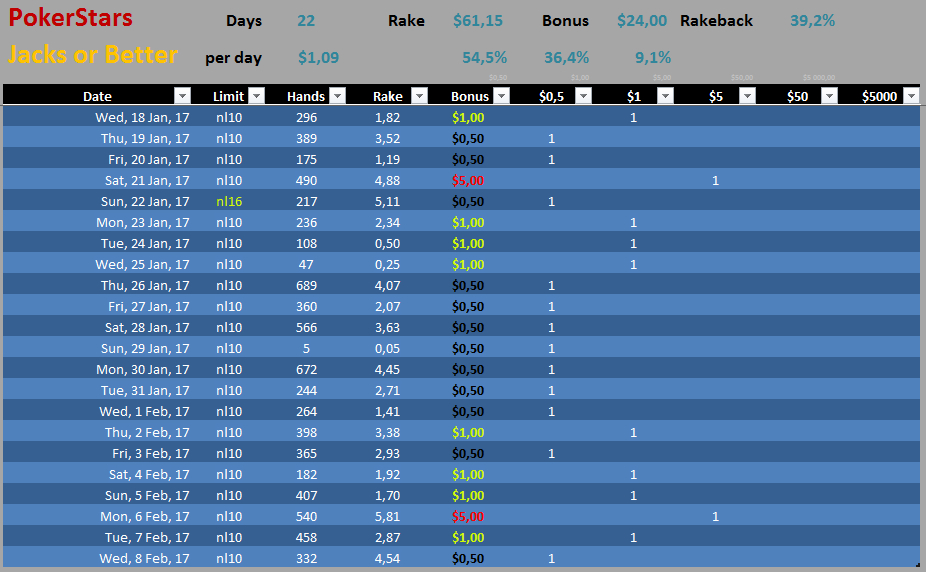This screenshot has height=572, width=926.
Task: Select the rake cell 4,54
Action: pos(387,558)
